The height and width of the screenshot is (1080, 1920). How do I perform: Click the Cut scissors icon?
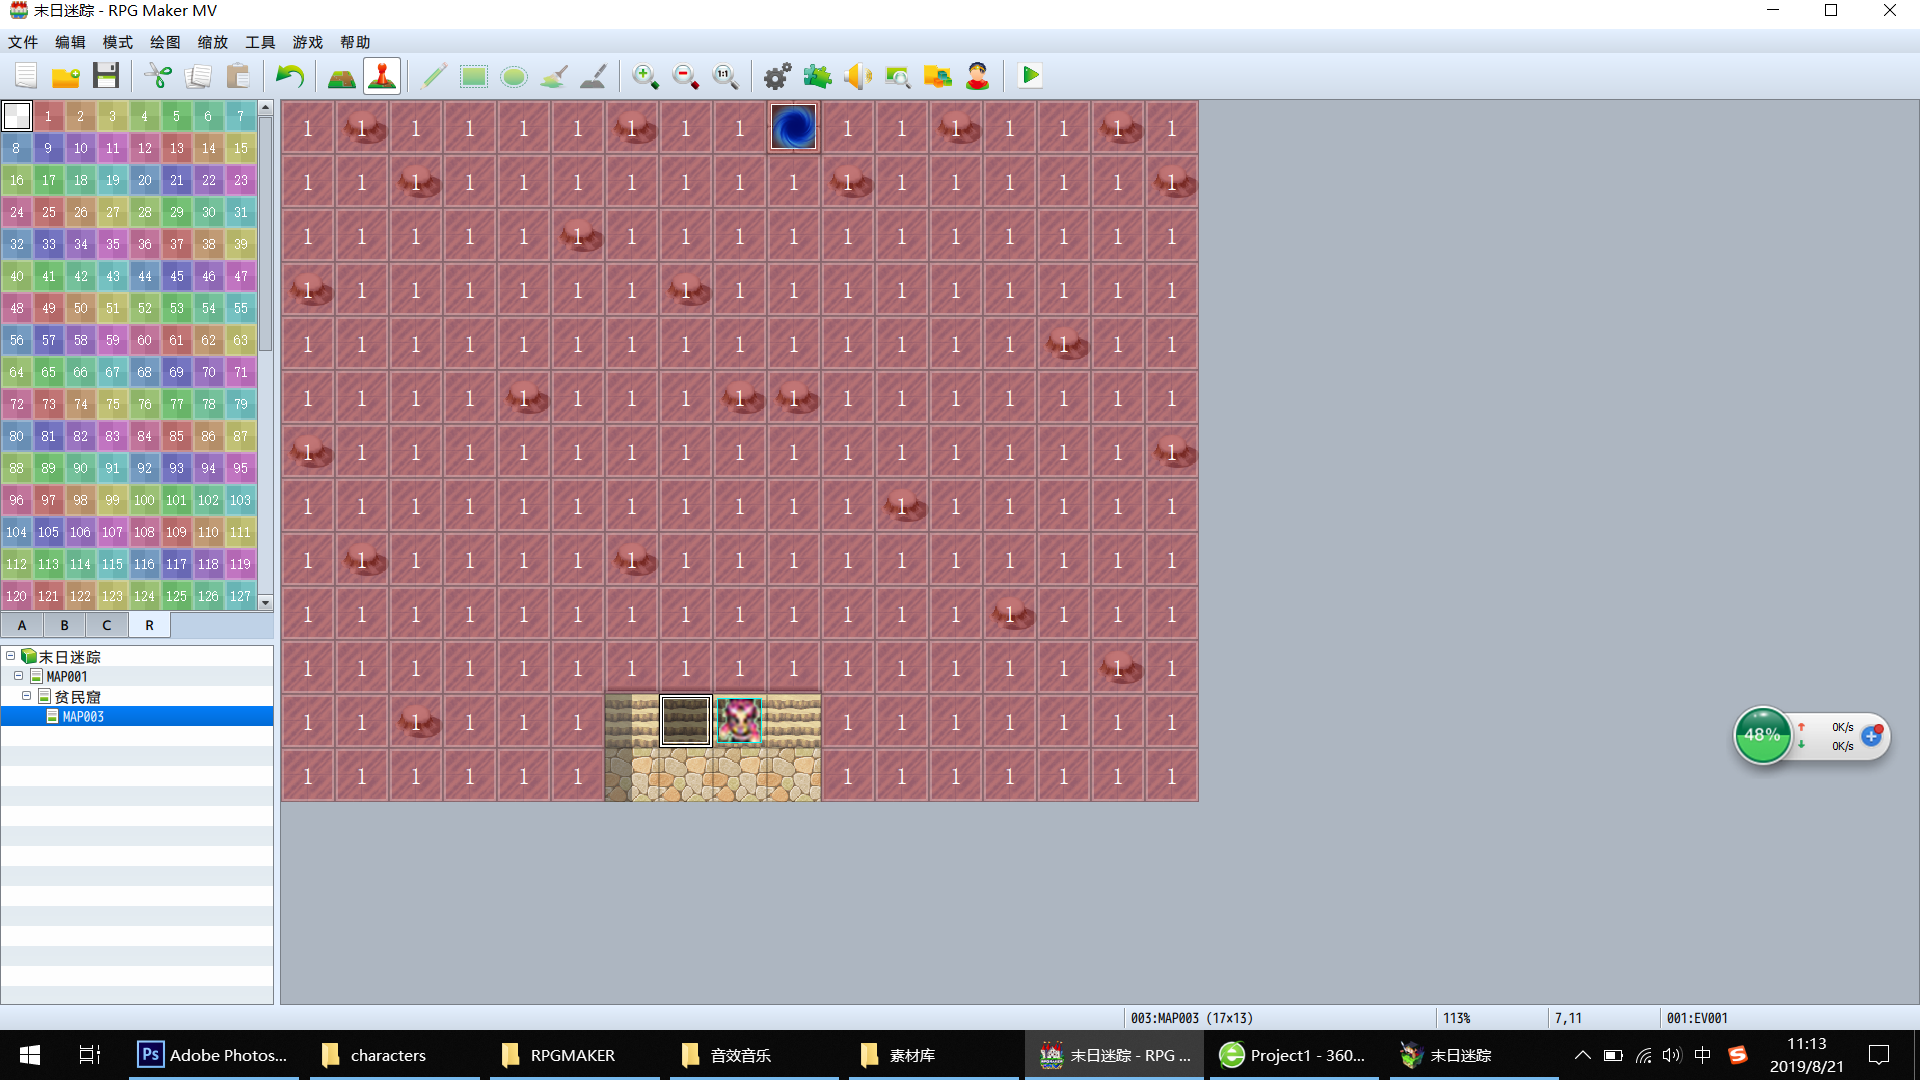coord(158,76)
